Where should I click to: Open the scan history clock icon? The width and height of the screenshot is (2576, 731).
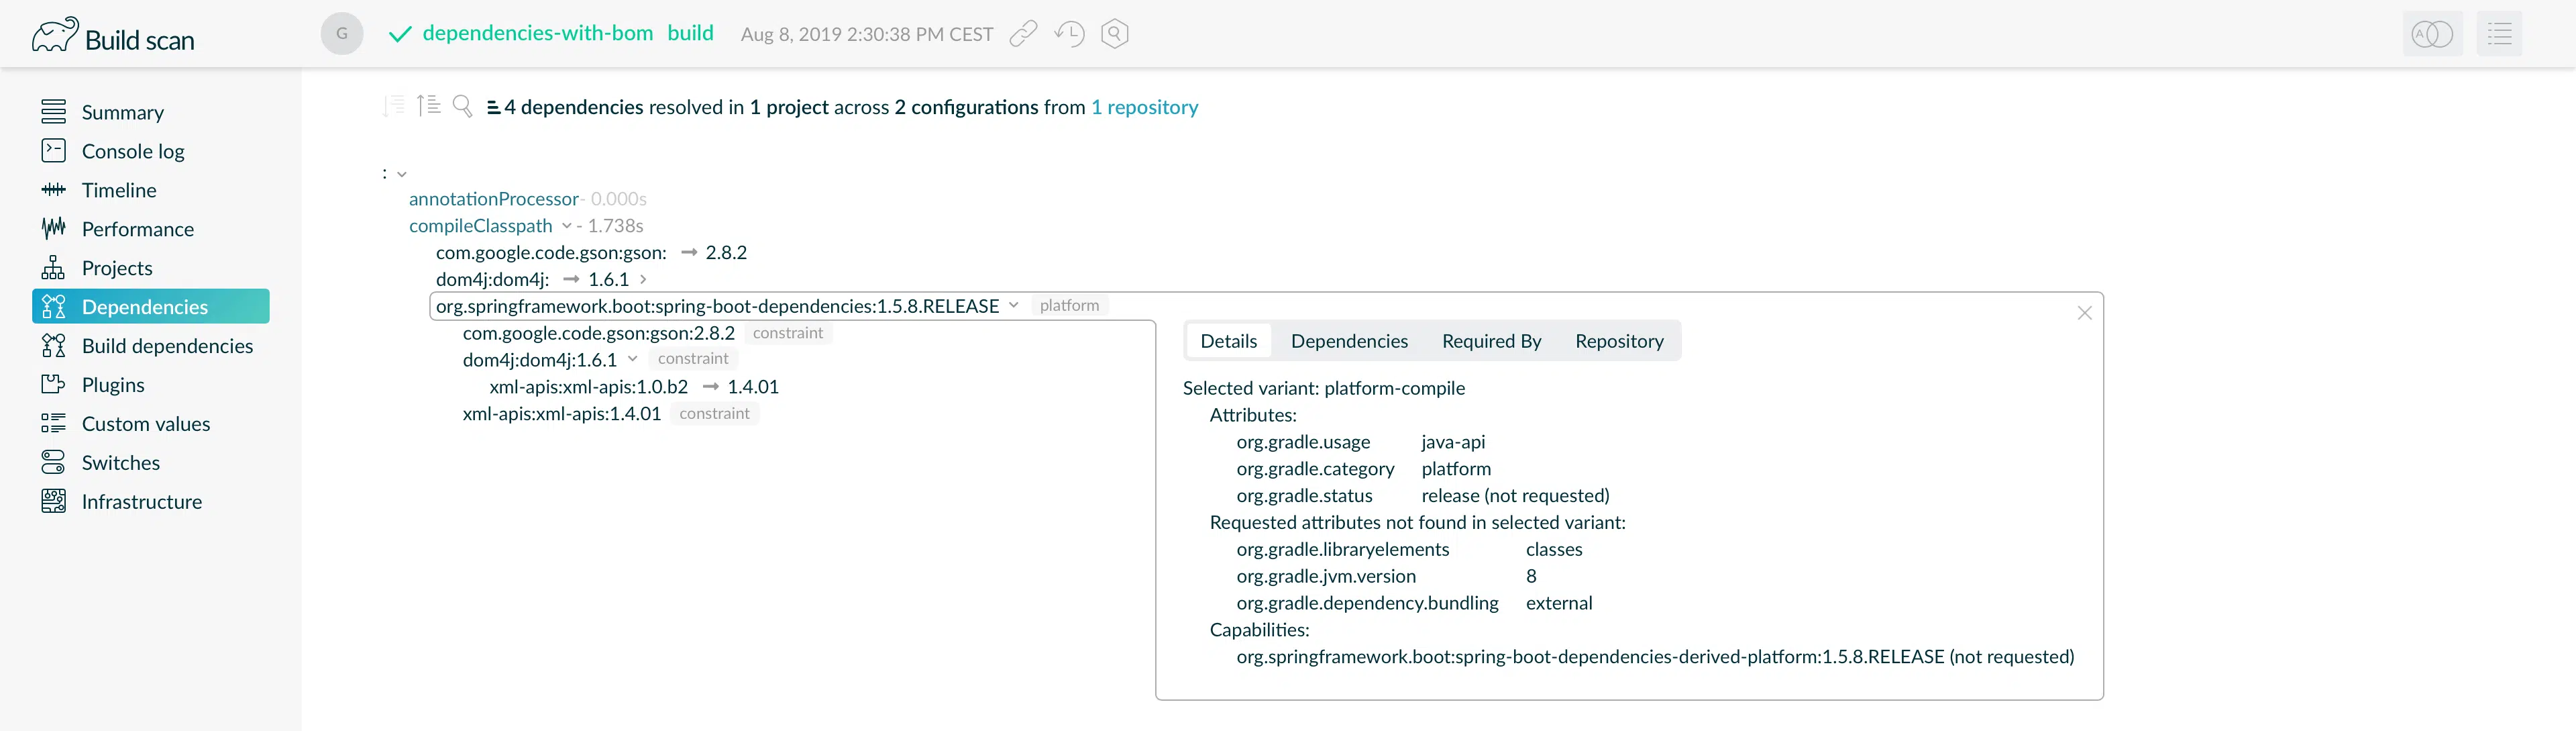(1069, 34)
